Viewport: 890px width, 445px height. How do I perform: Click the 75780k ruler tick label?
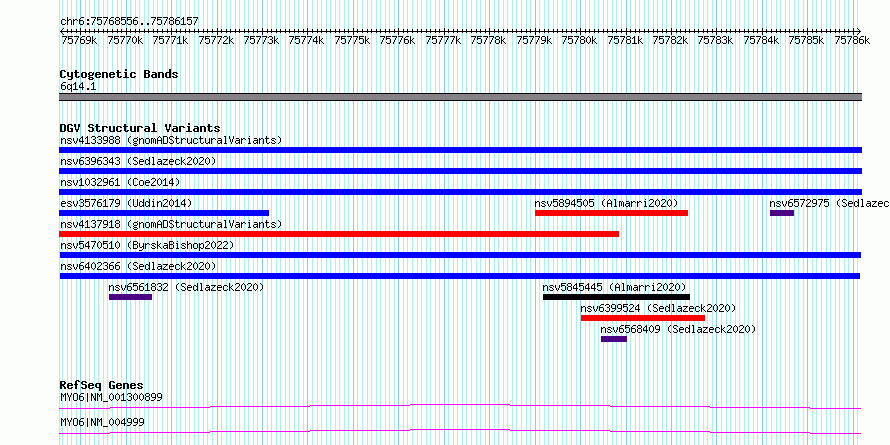580,40
